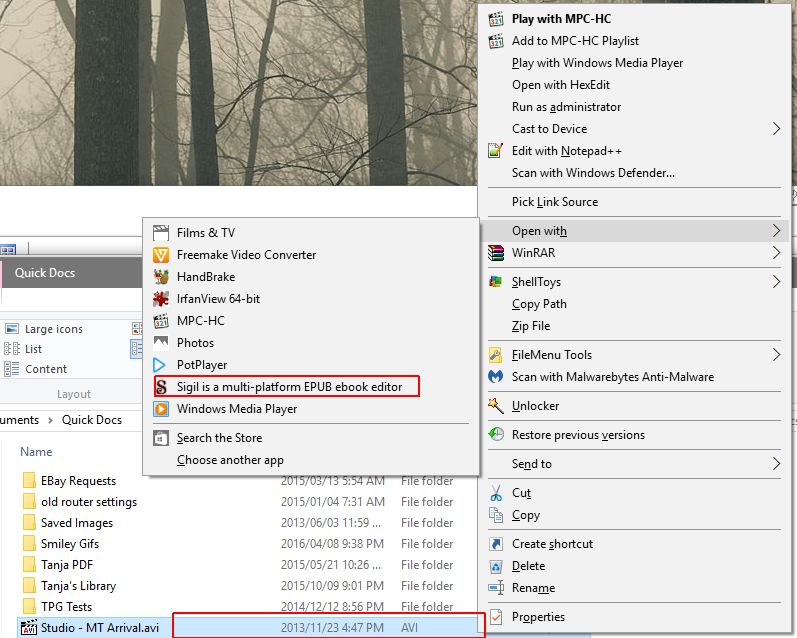Choose Play with Windows Media Player
Image resolution: width=797 pixels, height=638 pixels.
[x=597, y=63]
